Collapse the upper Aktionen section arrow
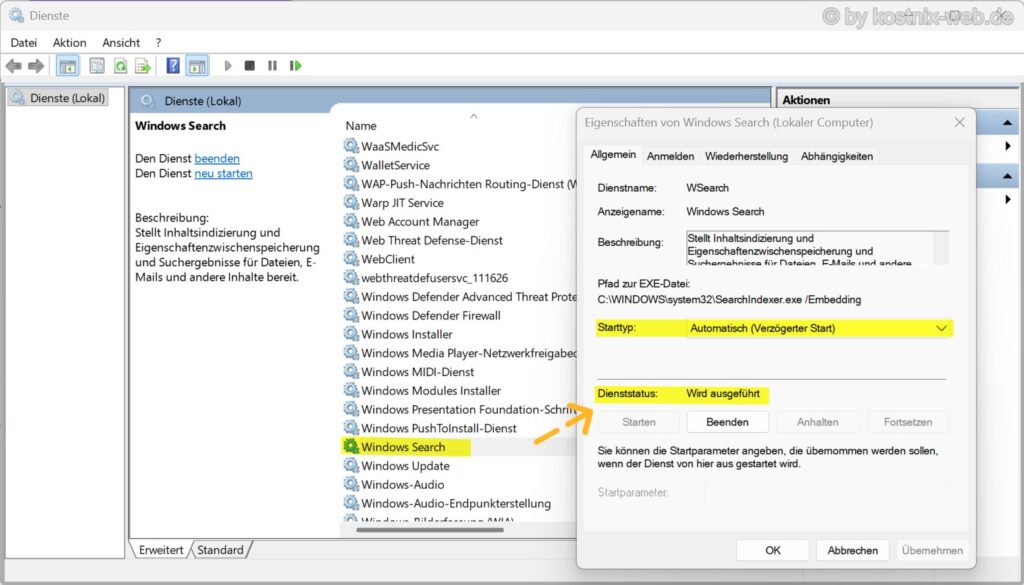The image size is (1024, 585). 1007,123
